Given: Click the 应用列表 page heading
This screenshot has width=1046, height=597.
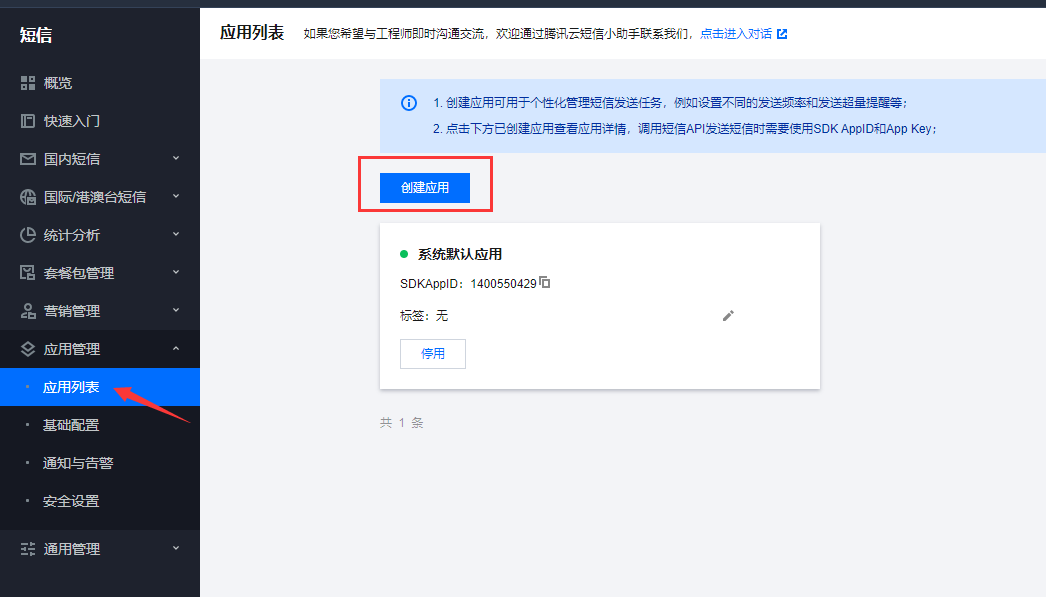Looking at the screenshot, I should [252, 33].
